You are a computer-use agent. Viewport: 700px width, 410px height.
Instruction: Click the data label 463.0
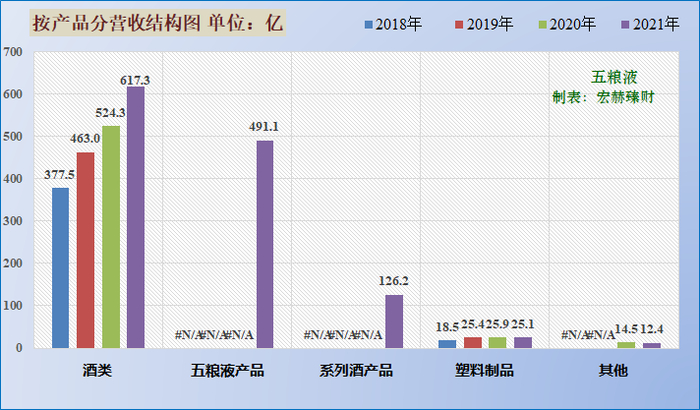coord(85,138)
